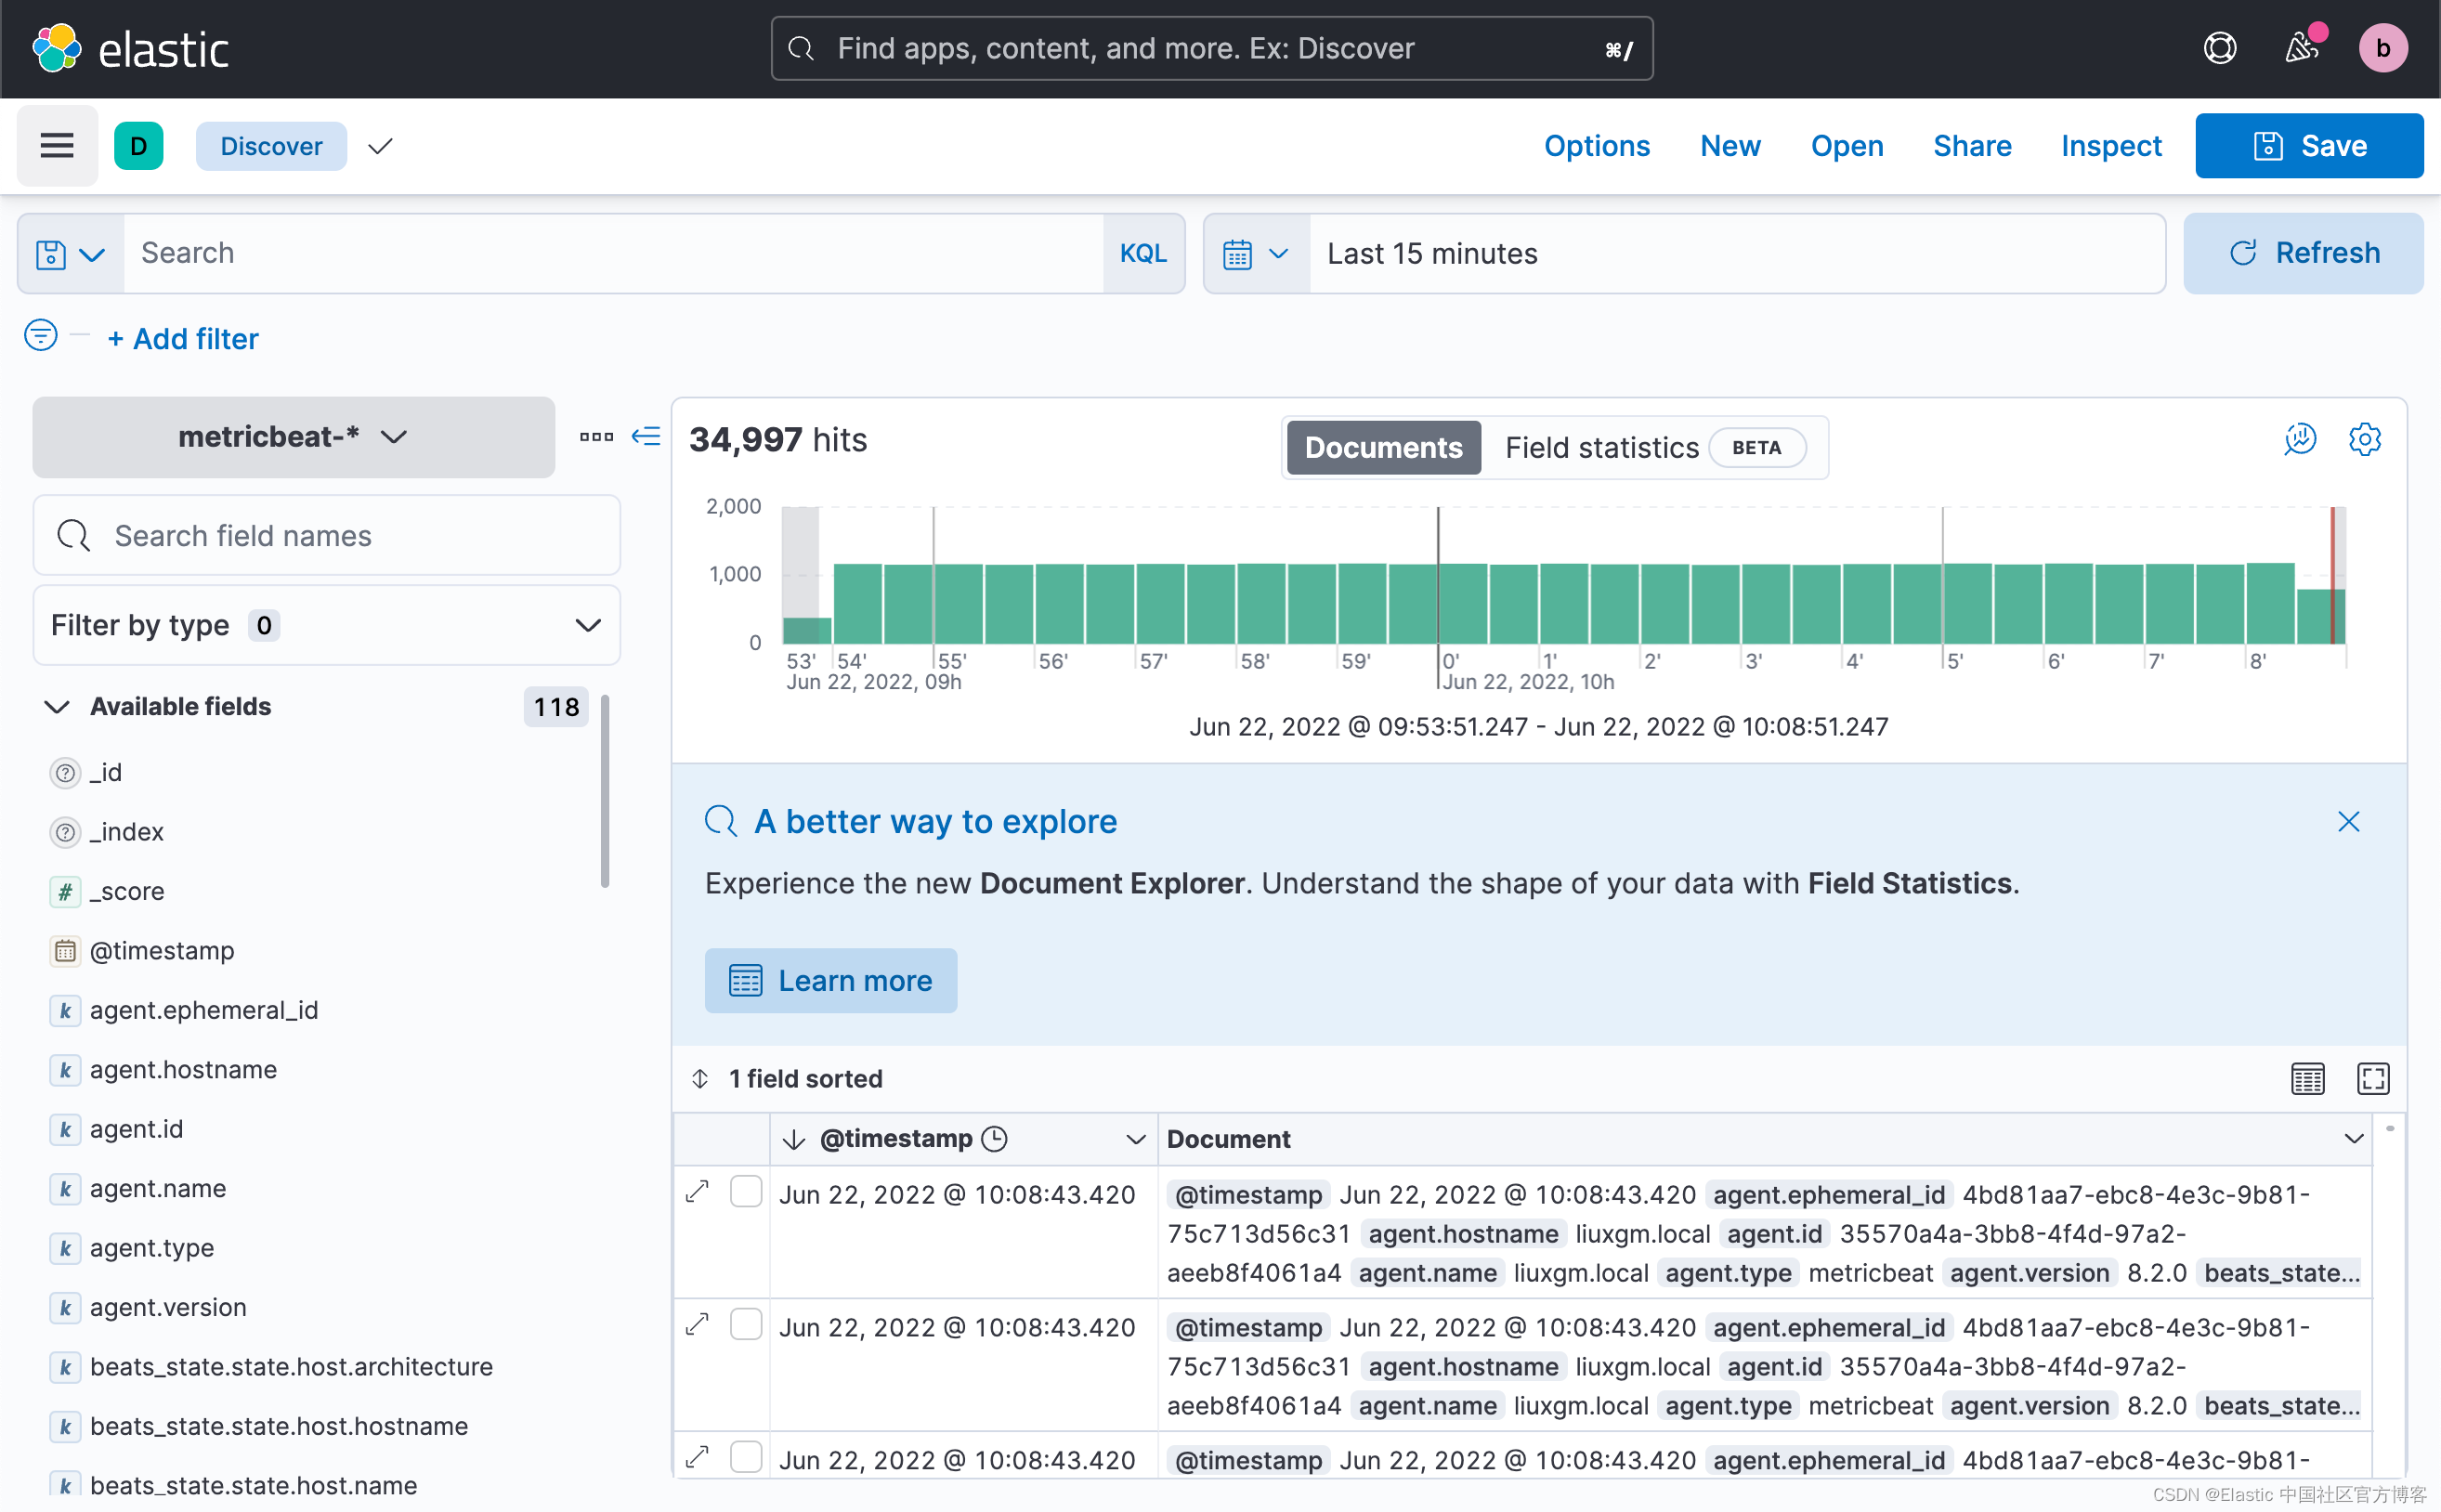The height and width of the screenshot is (1512, 2441).
Task: Open the help icon in the top bar
Action: coord(2219,47)
